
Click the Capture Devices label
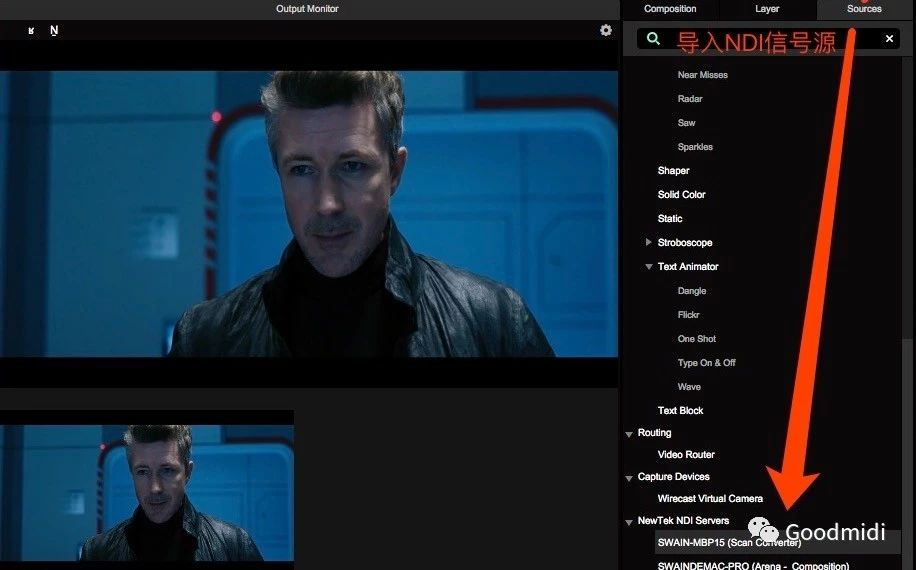(x=674, y=477)
